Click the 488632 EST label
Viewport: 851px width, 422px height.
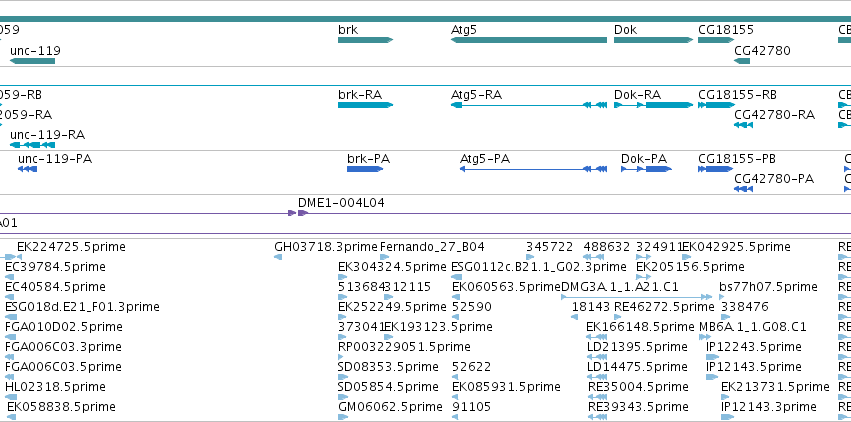[x=607, y=247]
